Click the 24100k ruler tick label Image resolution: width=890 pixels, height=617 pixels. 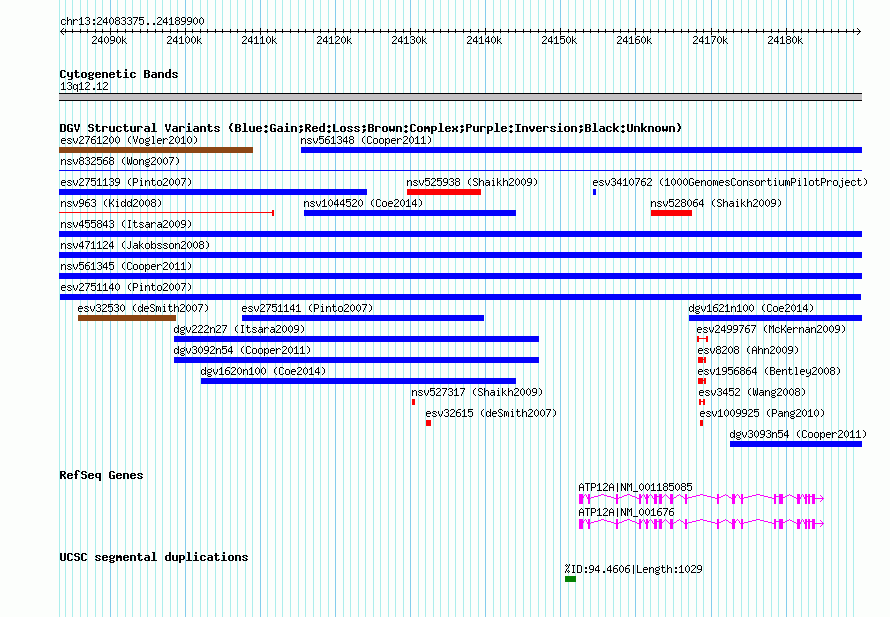pyautogui.click(x=184, y=40)
